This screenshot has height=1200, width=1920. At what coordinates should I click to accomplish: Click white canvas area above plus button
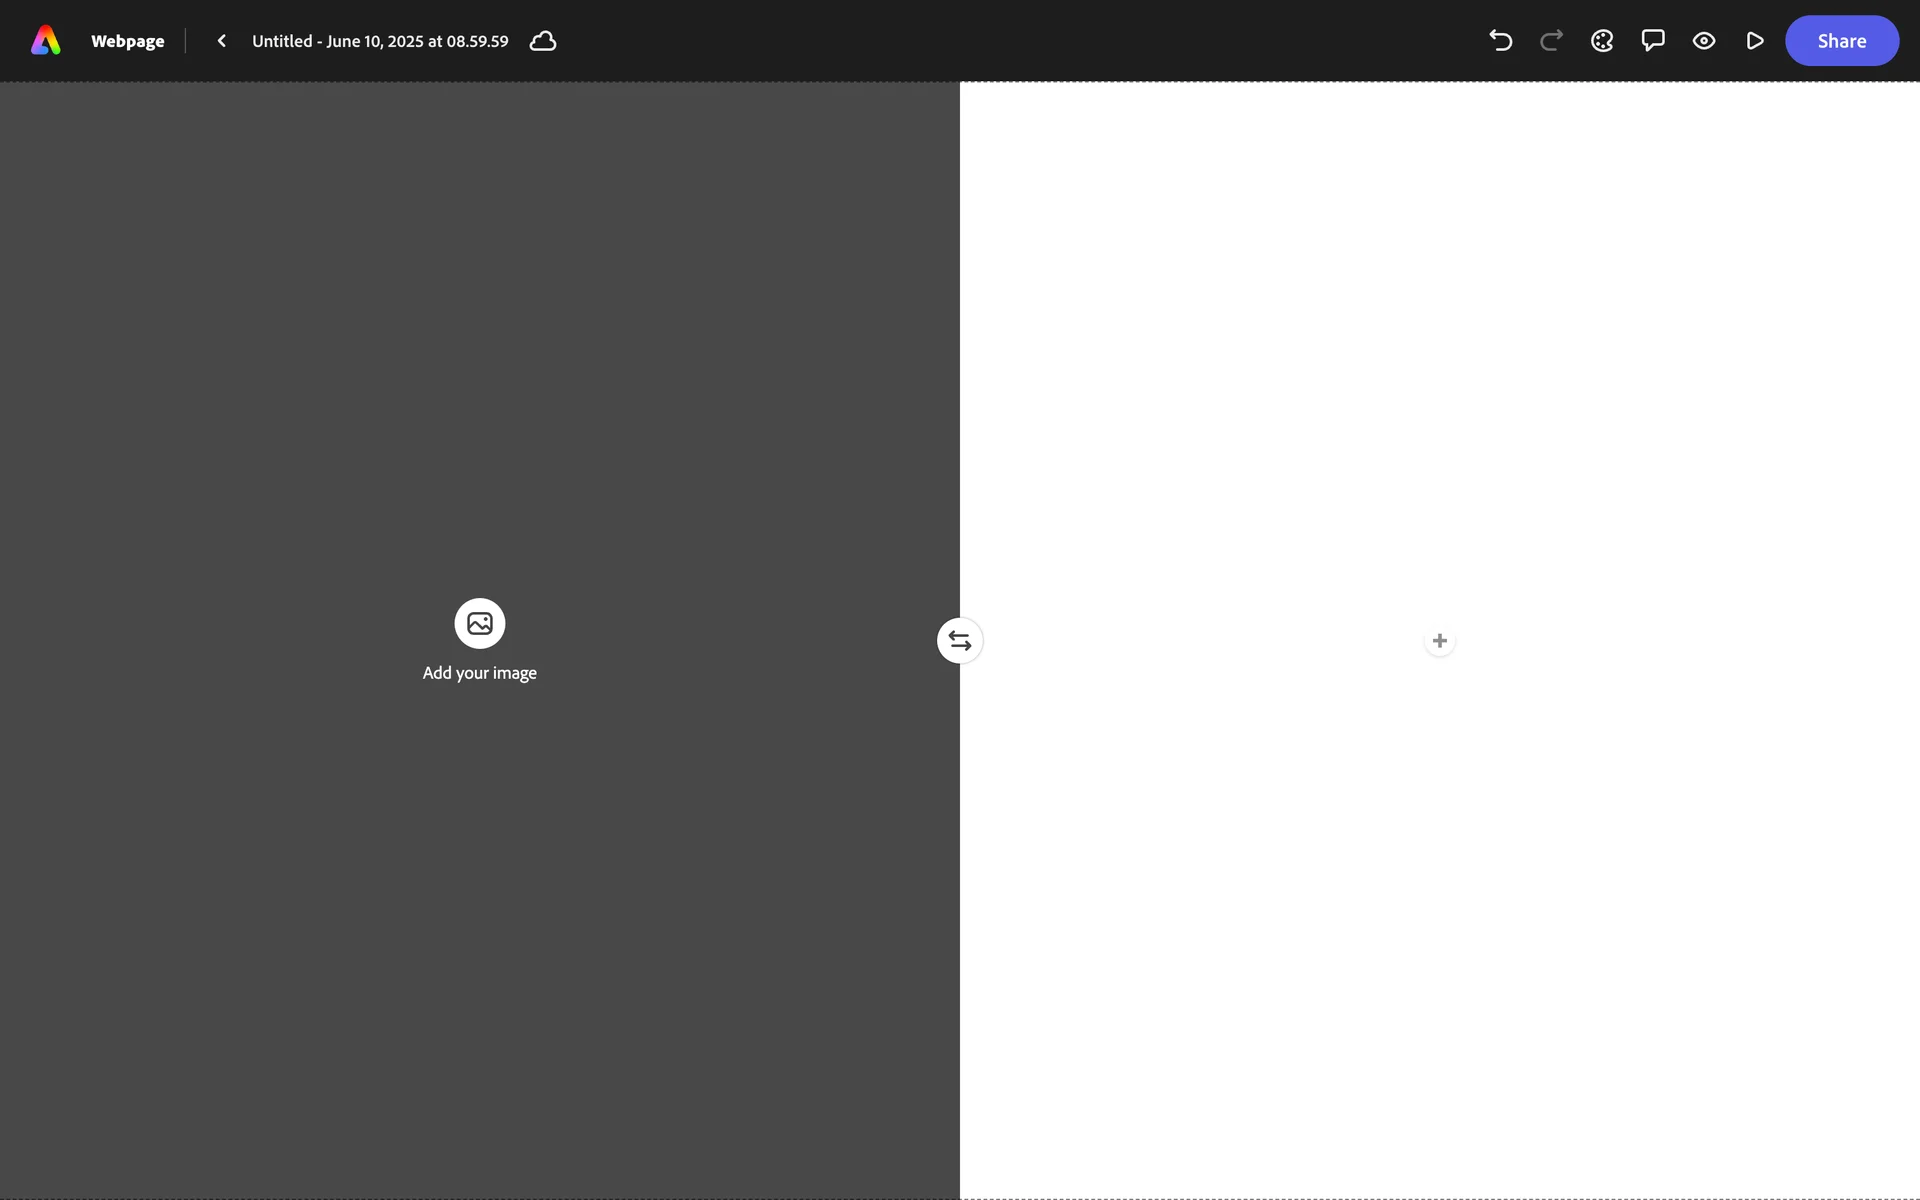pyautogui.click(x=1439, y=350)
